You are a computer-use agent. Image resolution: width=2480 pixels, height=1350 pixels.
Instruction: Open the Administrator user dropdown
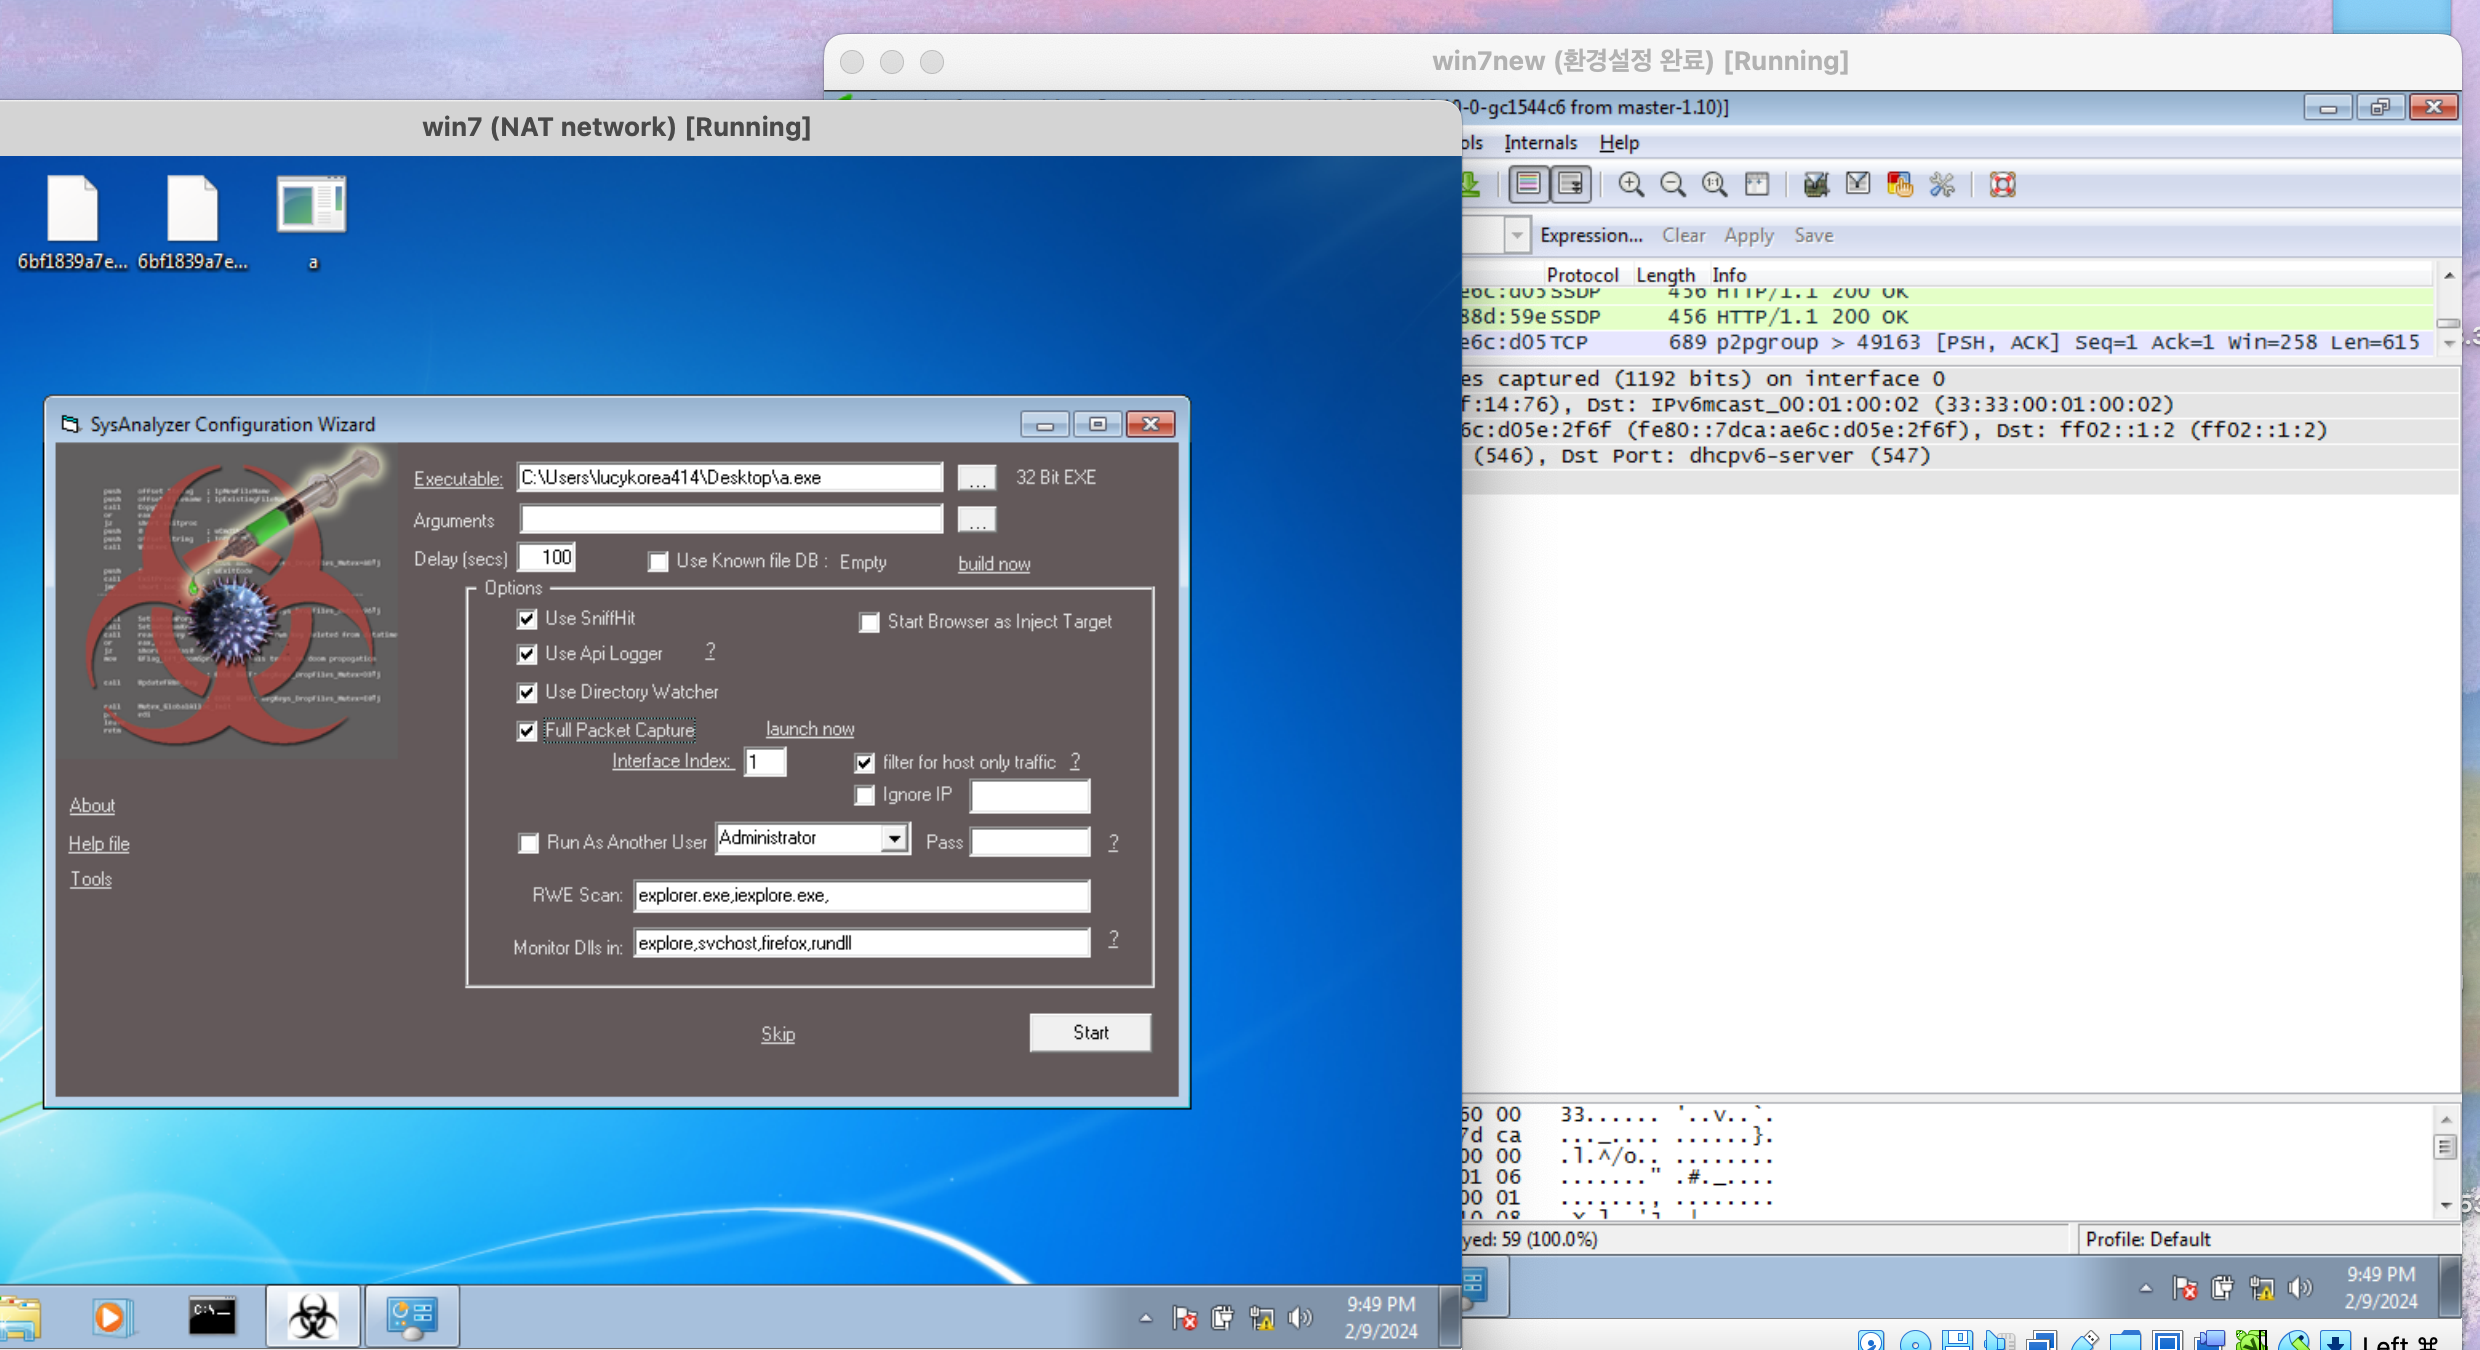tap(894, 838)
